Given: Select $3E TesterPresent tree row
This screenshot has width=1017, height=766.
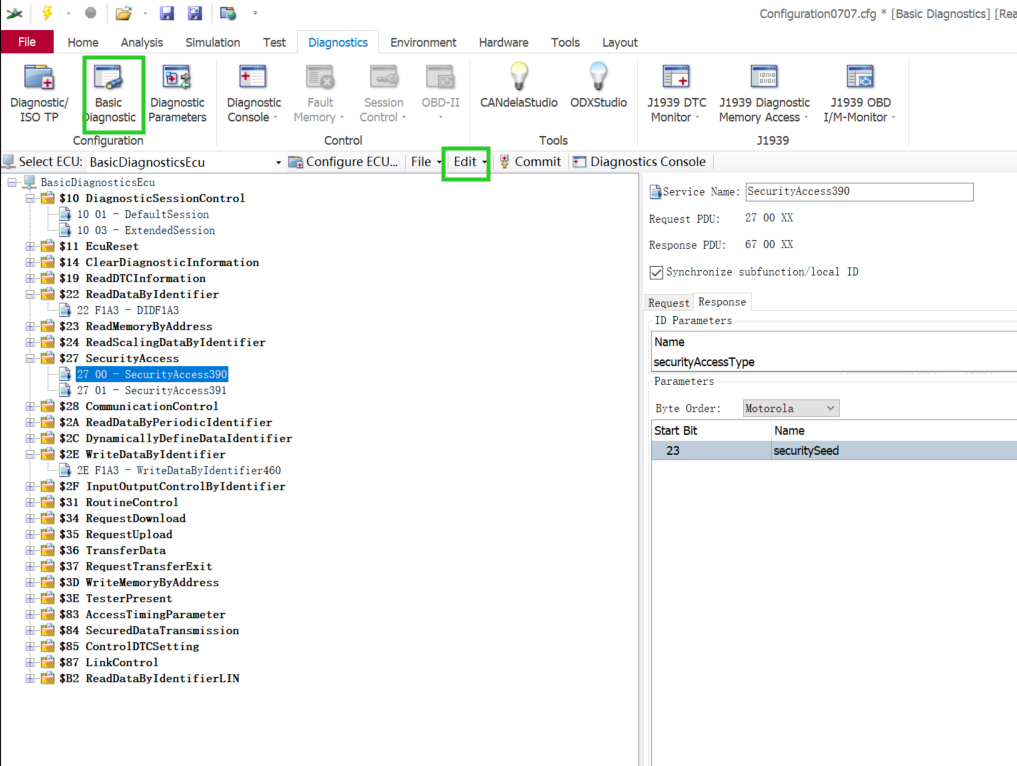Looking at the screenshot, I should (x=115, y=599).
